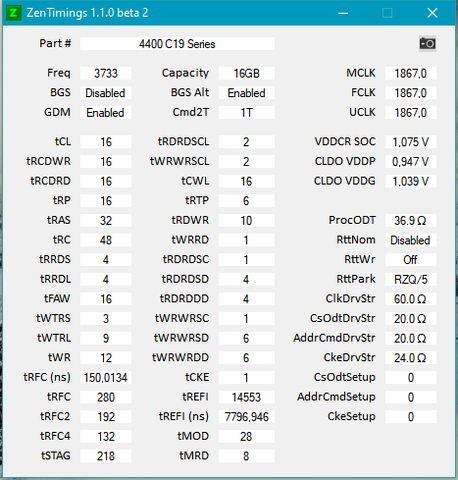This screenshot has height=480, width=458.
Task: Click the tSTAG value 218
Action: [x=106, y=456]
